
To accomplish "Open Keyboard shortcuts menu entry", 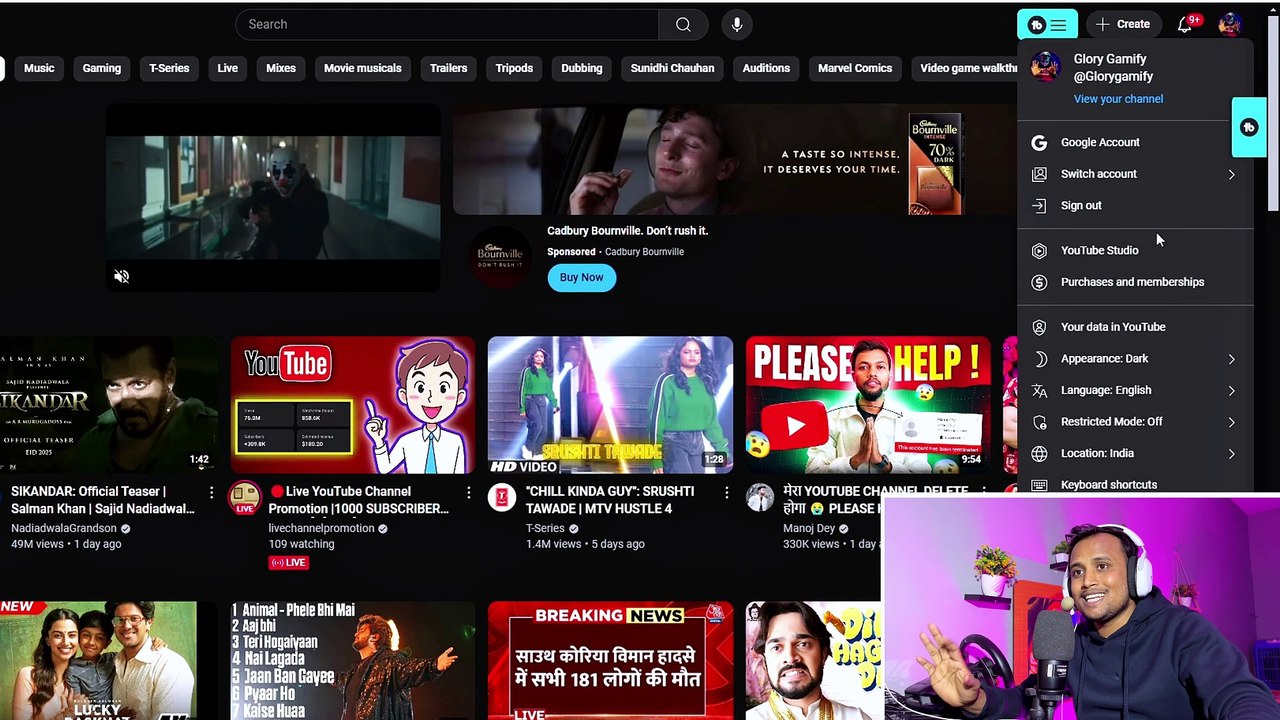I will coord(1135,485).
